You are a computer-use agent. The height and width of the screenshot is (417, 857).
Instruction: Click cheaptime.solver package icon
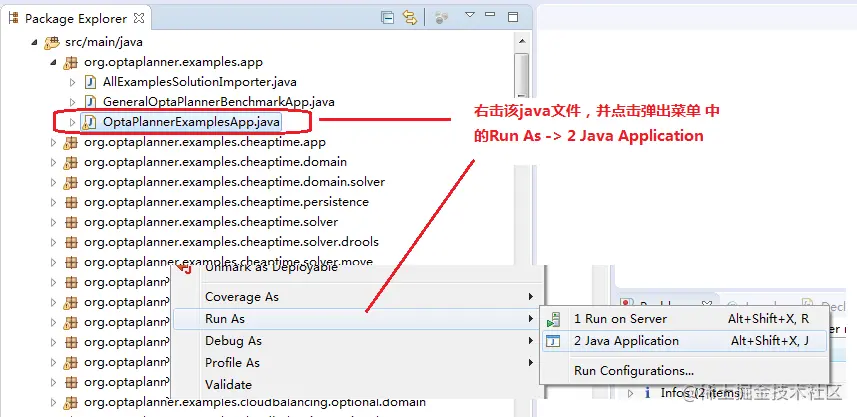click(x=71, y=222)
